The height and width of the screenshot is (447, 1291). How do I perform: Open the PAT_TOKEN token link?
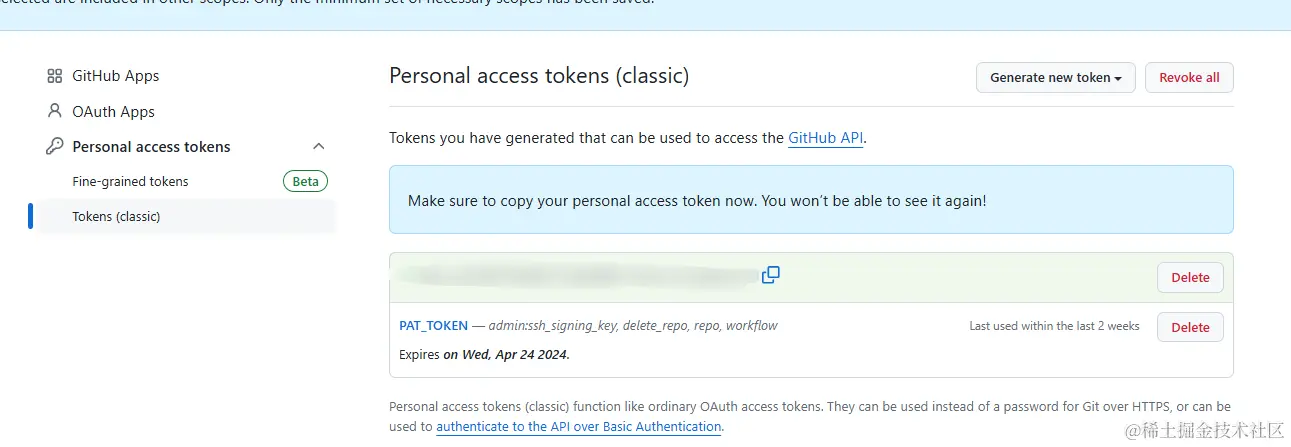point(432,326)
